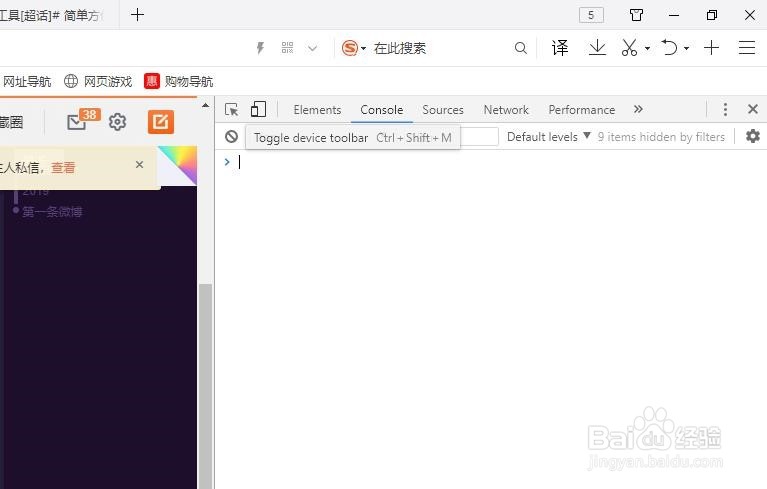Viewport: 767px width, 489px height.
Task: Show more DevTools tabs chevron
Action: coord(638,109)
